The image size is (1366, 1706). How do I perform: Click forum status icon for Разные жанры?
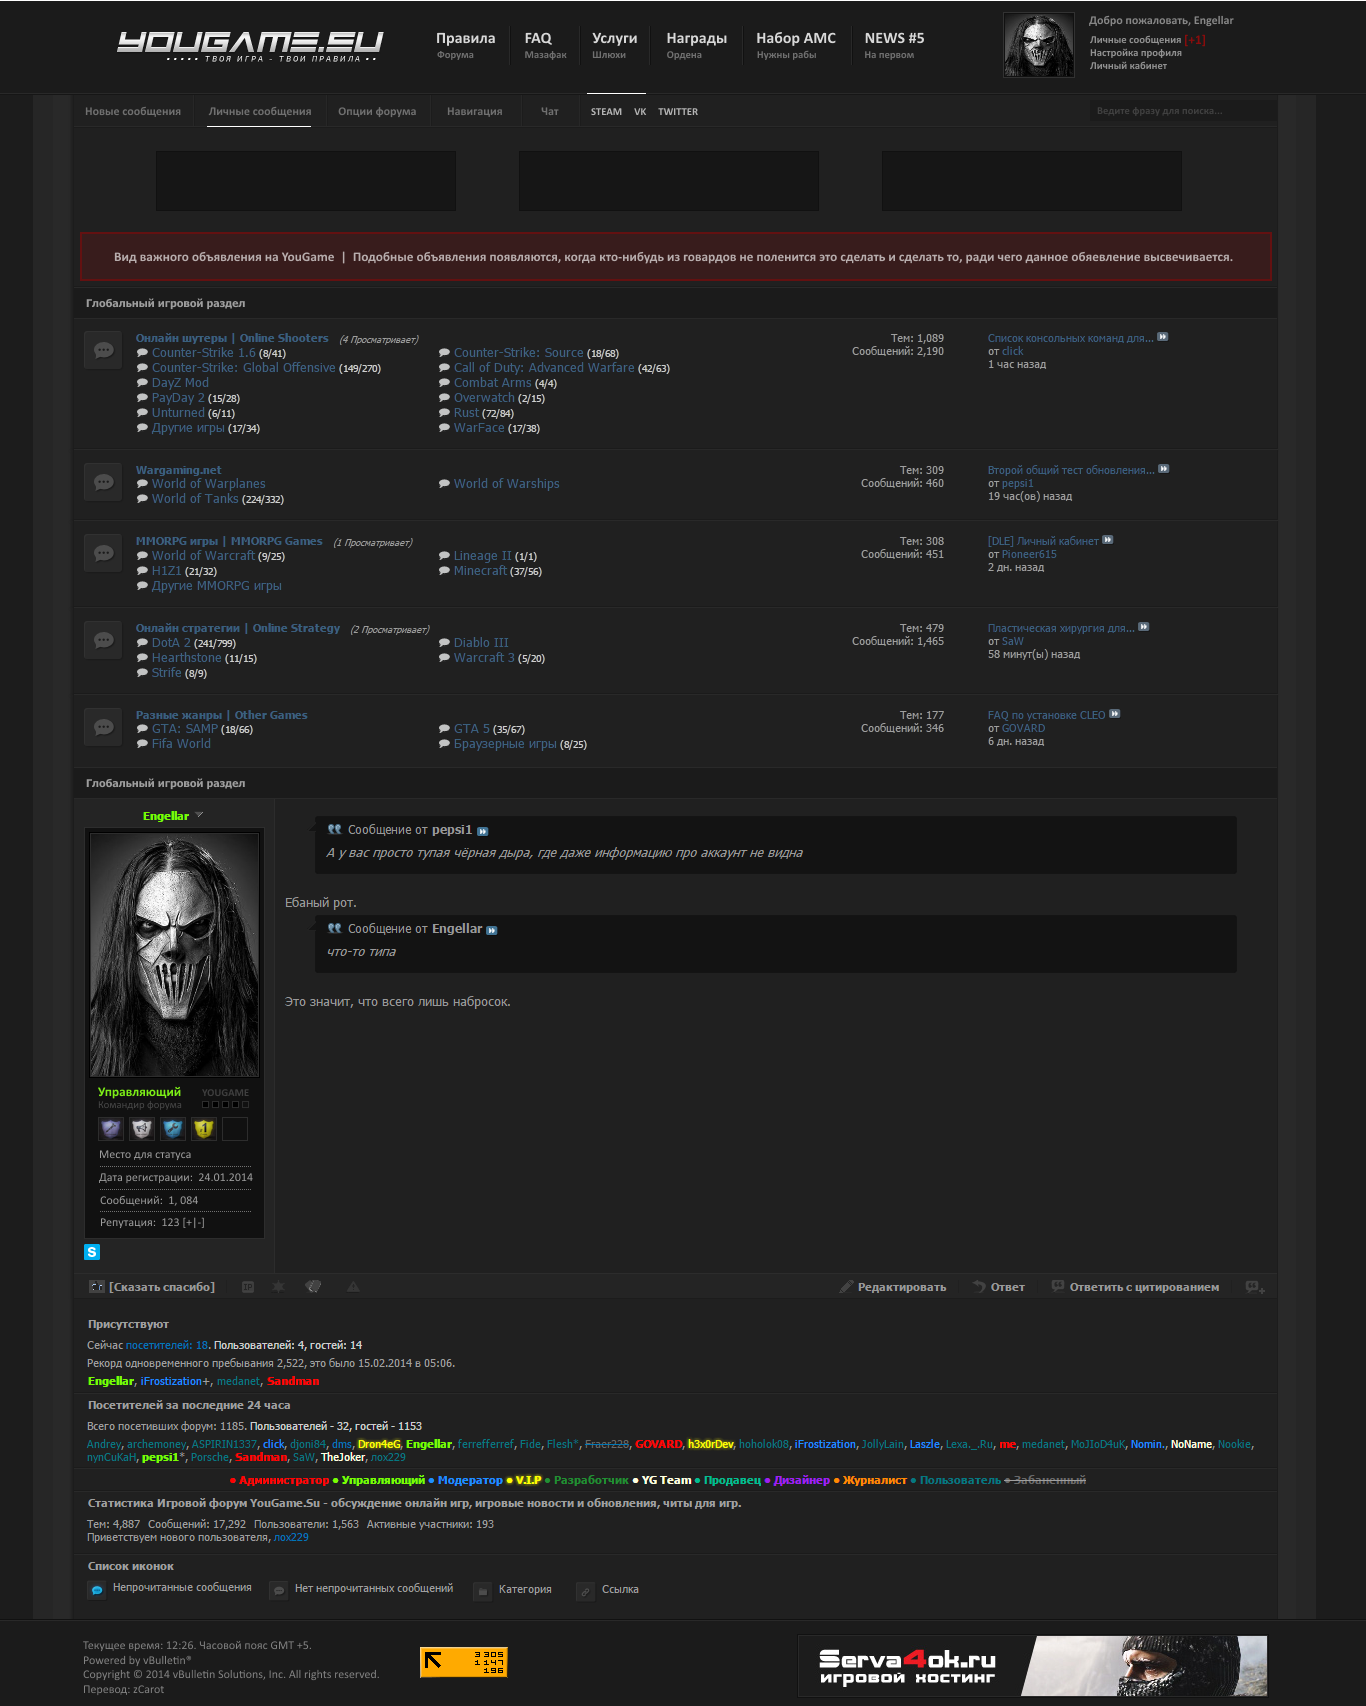coord(103,727)
